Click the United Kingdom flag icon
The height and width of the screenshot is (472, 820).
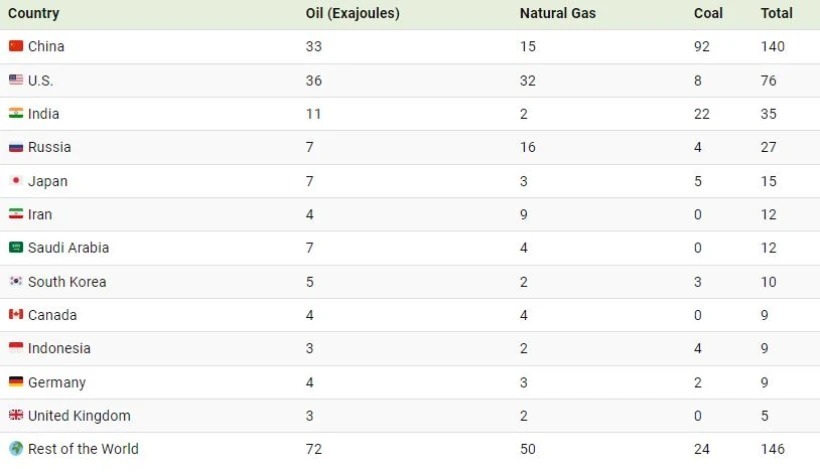(16, 415)
